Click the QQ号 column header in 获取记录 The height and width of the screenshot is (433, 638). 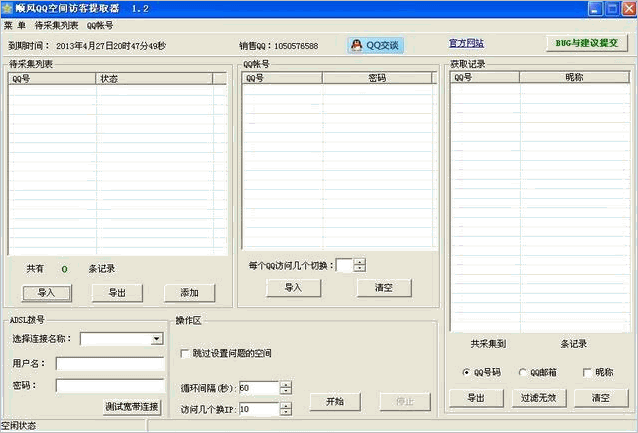(485, 77)
